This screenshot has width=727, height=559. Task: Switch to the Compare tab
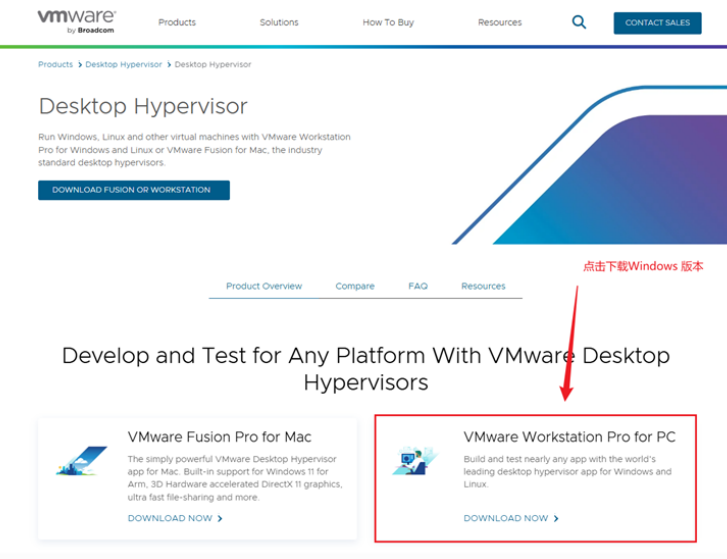(355, 286)
